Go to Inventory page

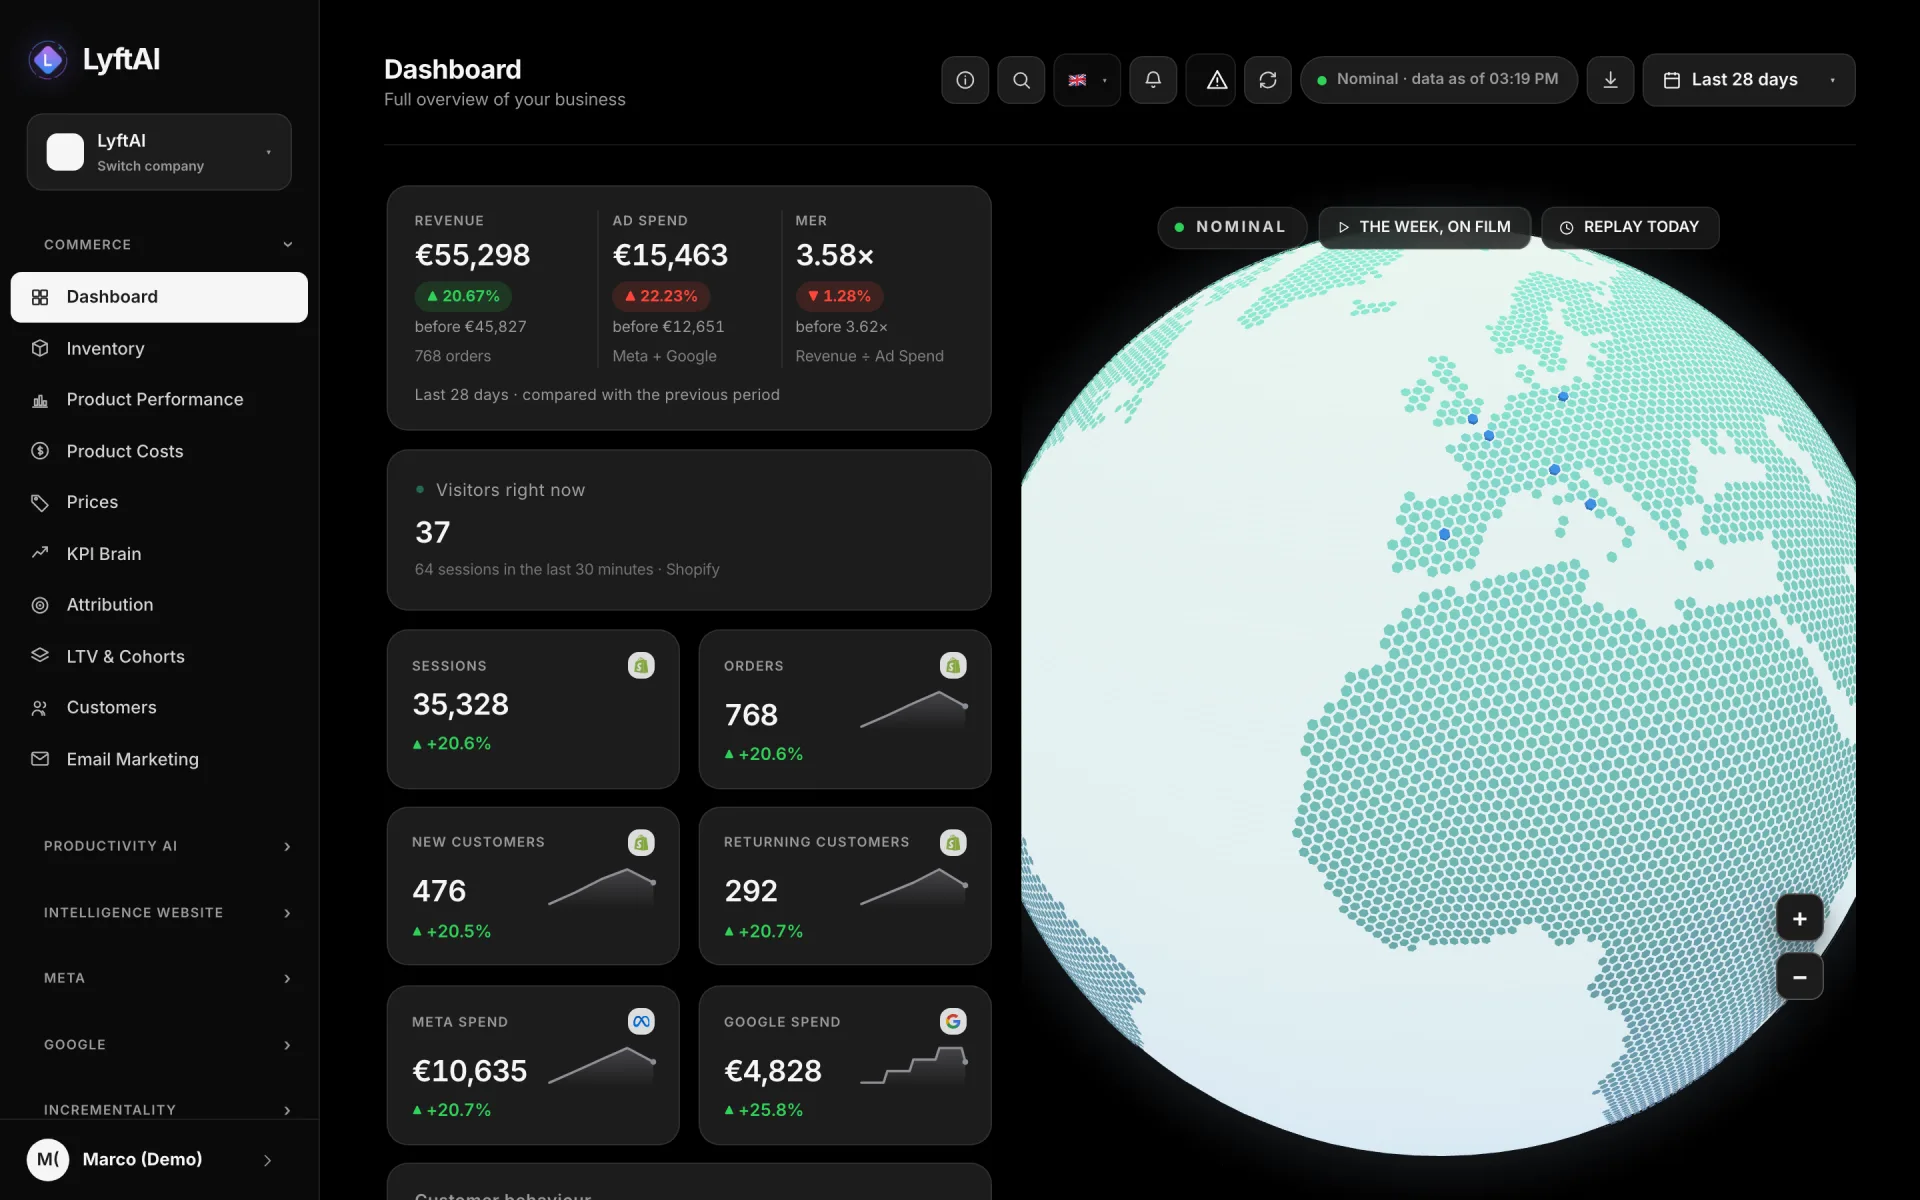coord(159,348)
